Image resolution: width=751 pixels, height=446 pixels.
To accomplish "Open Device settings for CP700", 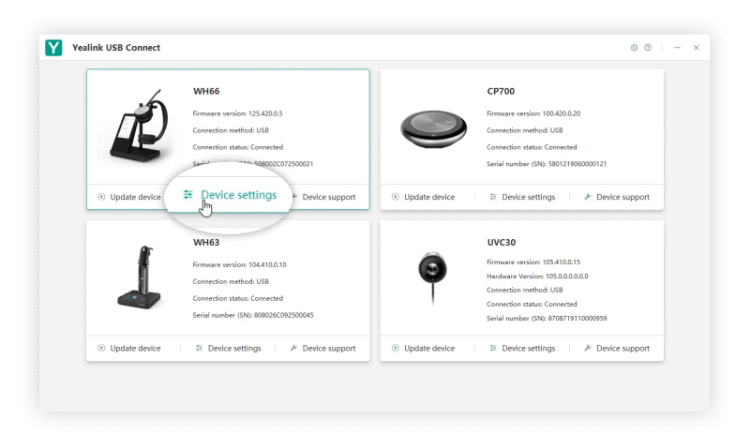I will [522, 197].
